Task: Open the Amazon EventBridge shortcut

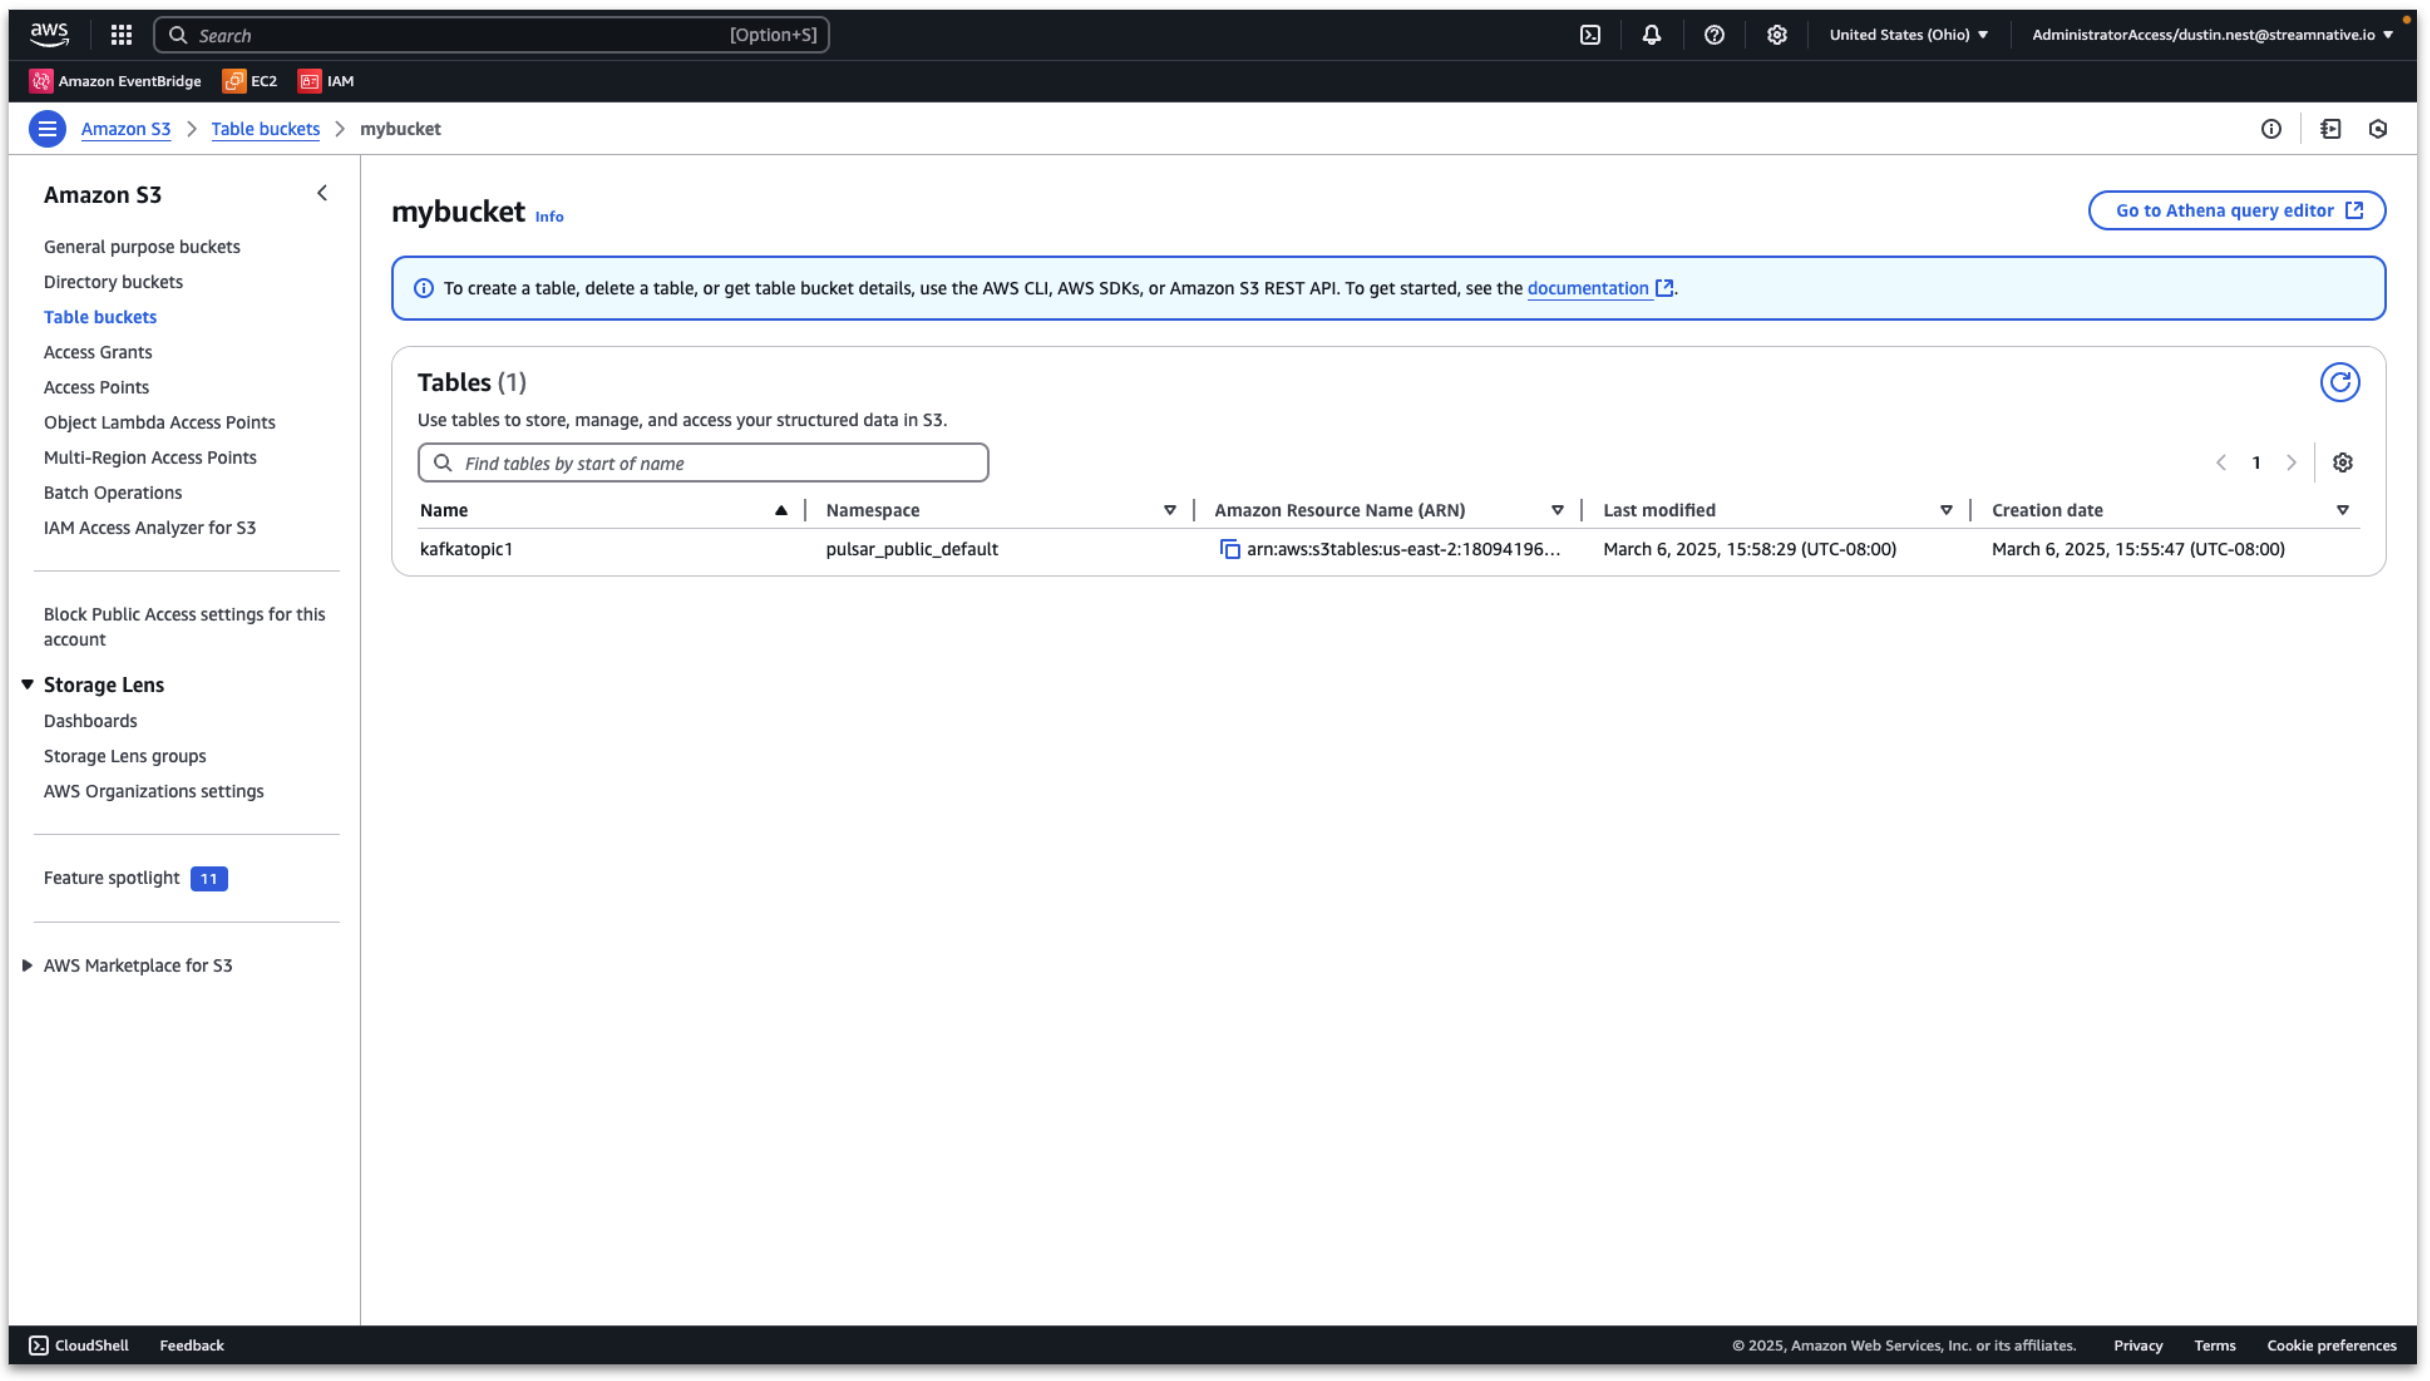Action: tap(115, 81)
